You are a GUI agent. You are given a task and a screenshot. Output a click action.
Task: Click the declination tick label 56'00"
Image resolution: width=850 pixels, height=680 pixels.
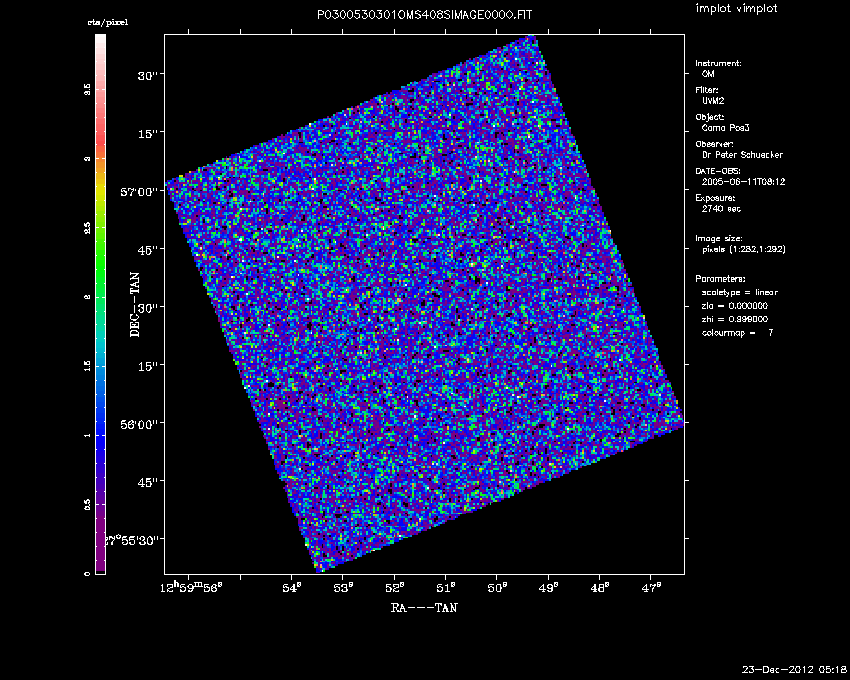pyautogui.click(x=139, y=424)
